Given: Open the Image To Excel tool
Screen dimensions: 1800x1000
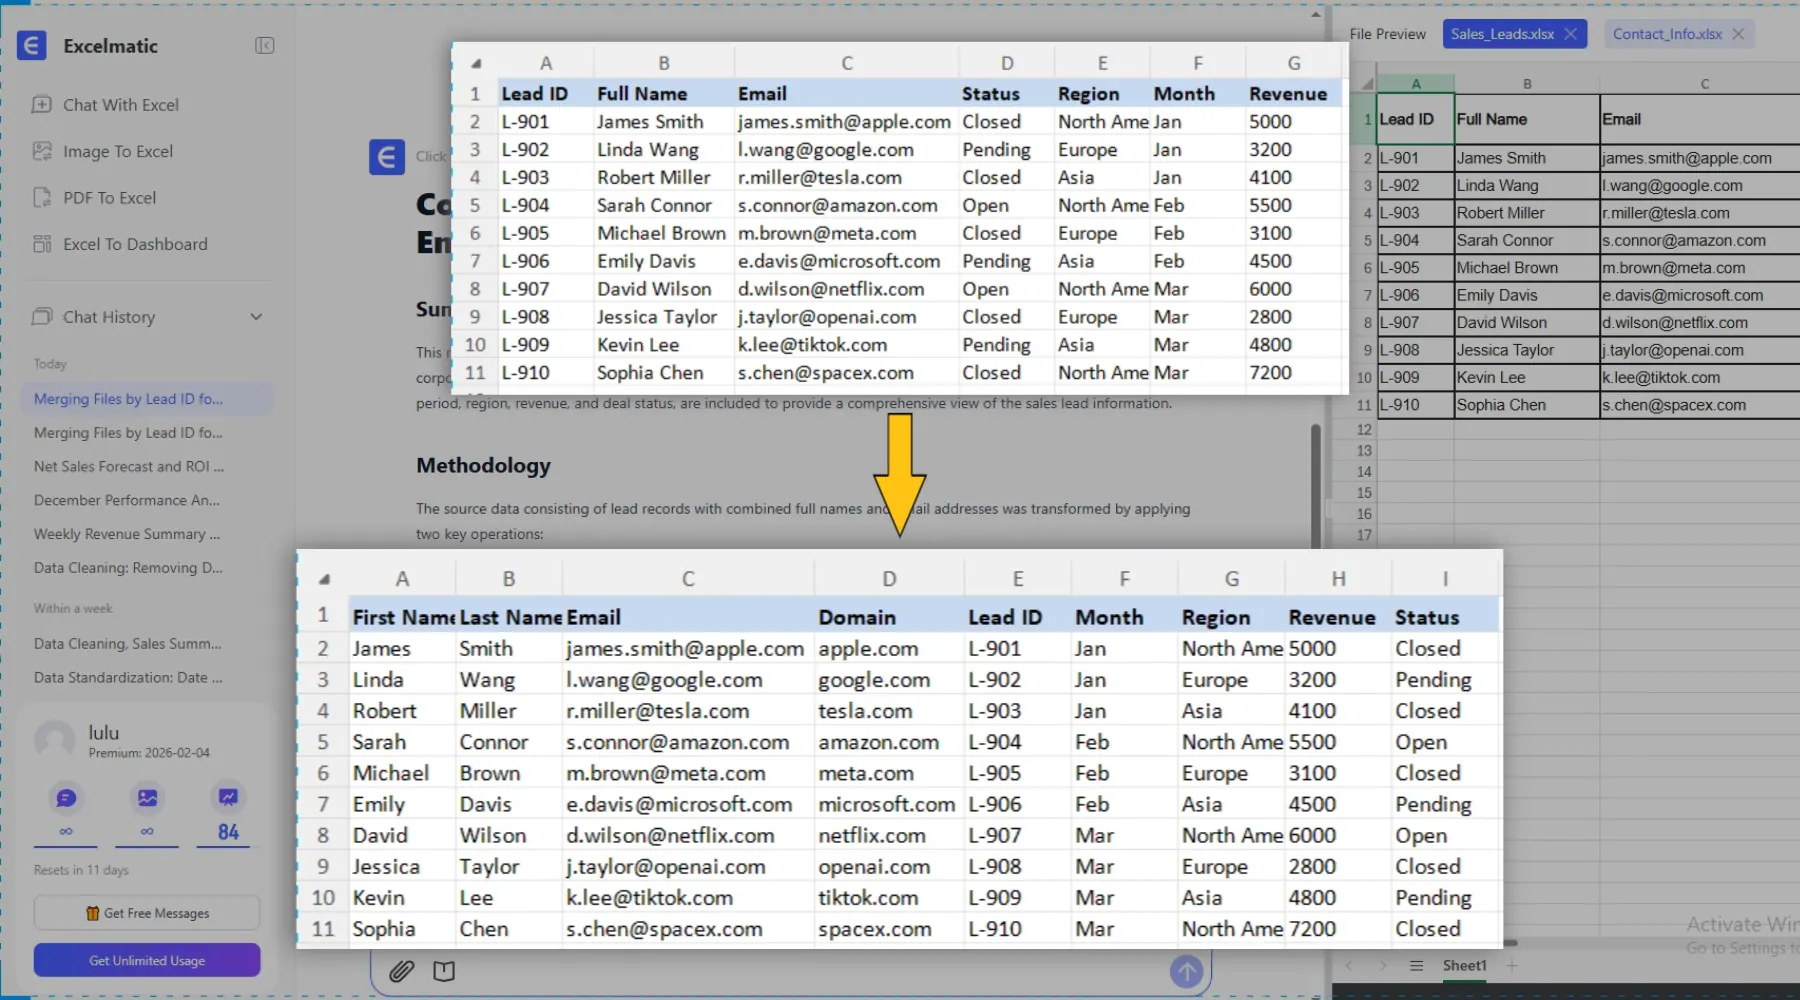Looking at the screenshot, I should point(117,151).
